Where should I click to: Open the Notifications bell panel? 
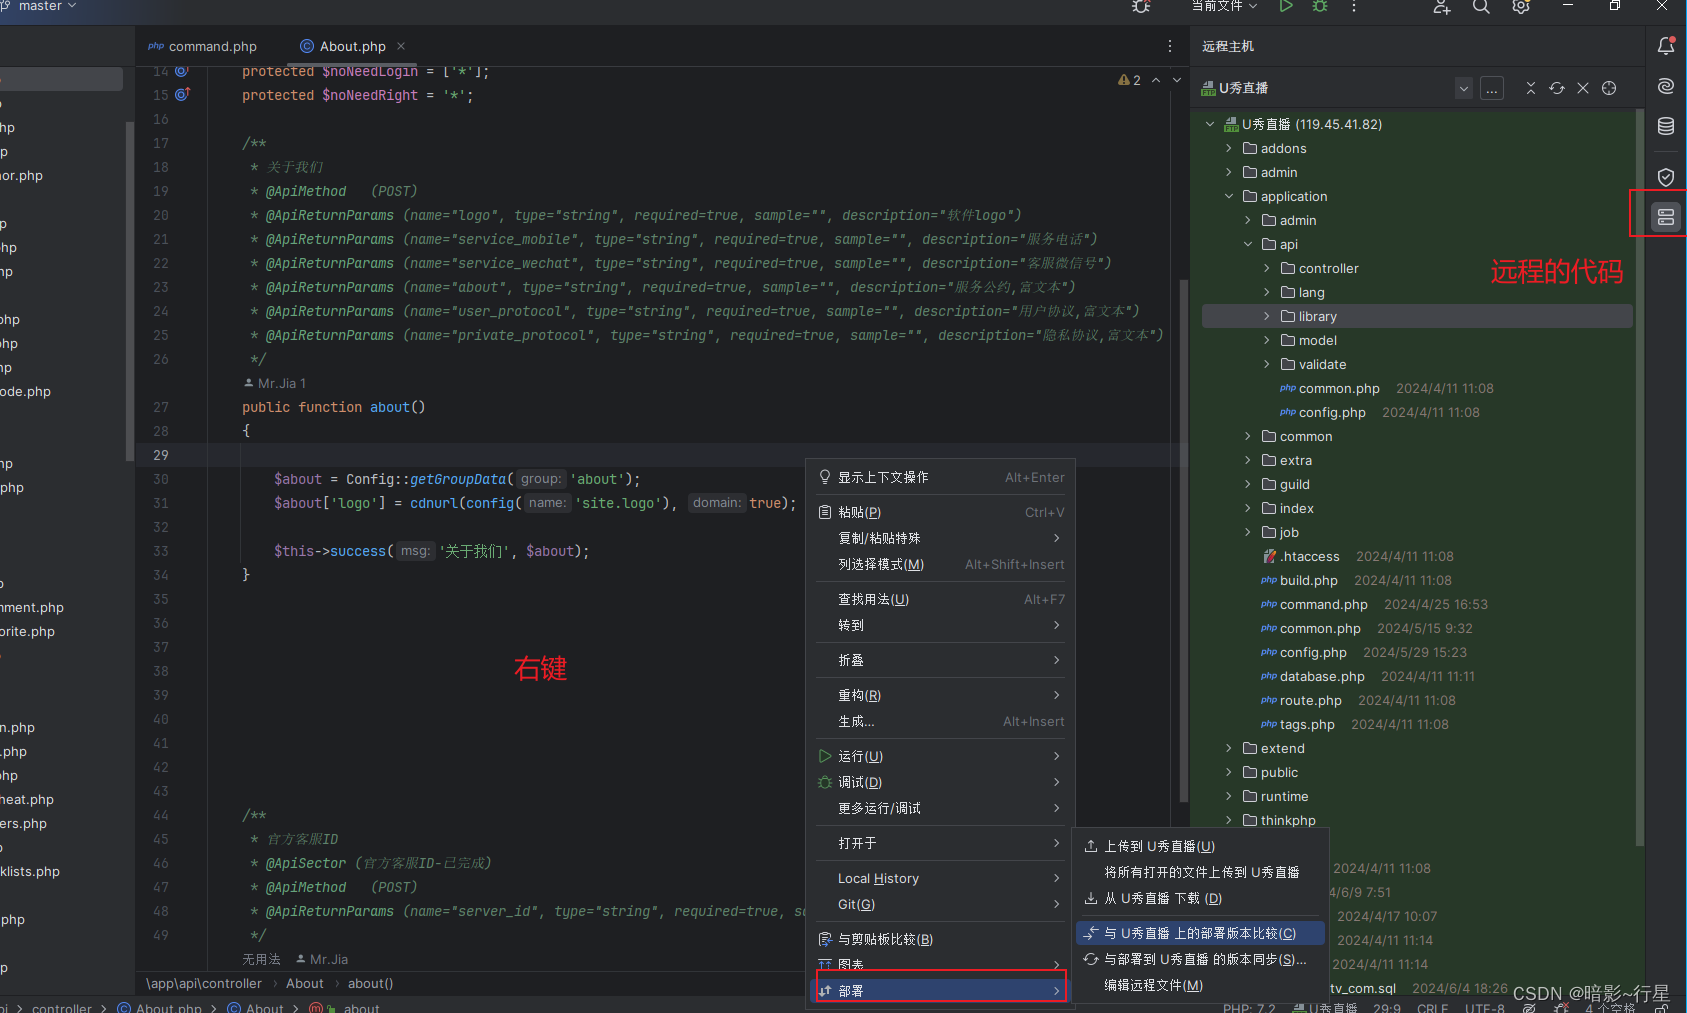pos(1665,46)
